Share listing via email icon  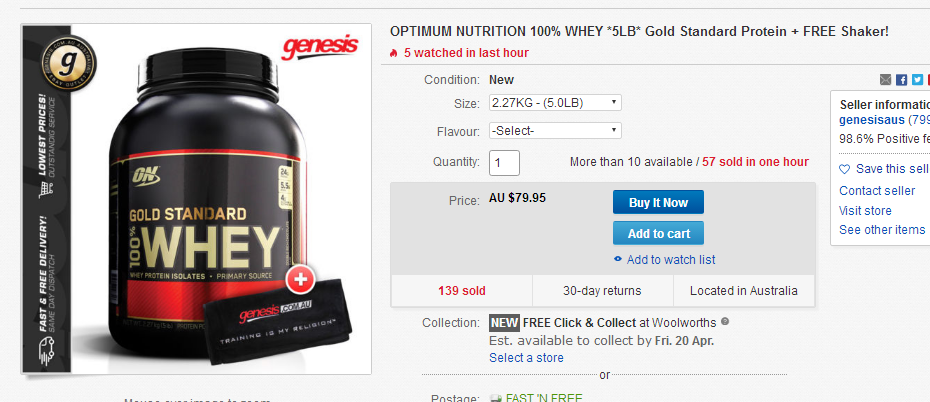coord(886,80)
